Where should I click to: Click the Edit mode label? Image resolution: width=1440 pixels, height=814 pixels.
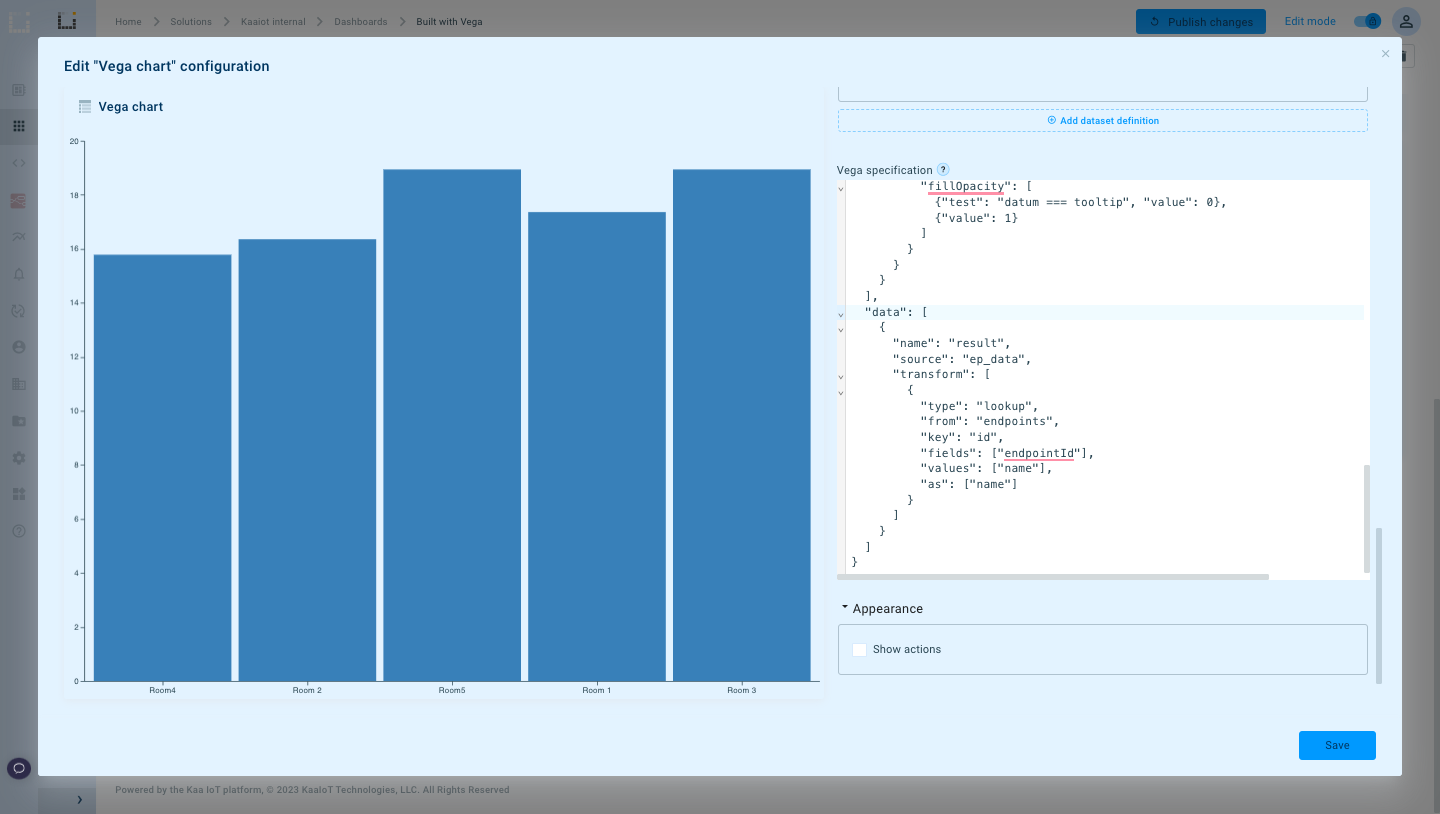[1310, 21]
